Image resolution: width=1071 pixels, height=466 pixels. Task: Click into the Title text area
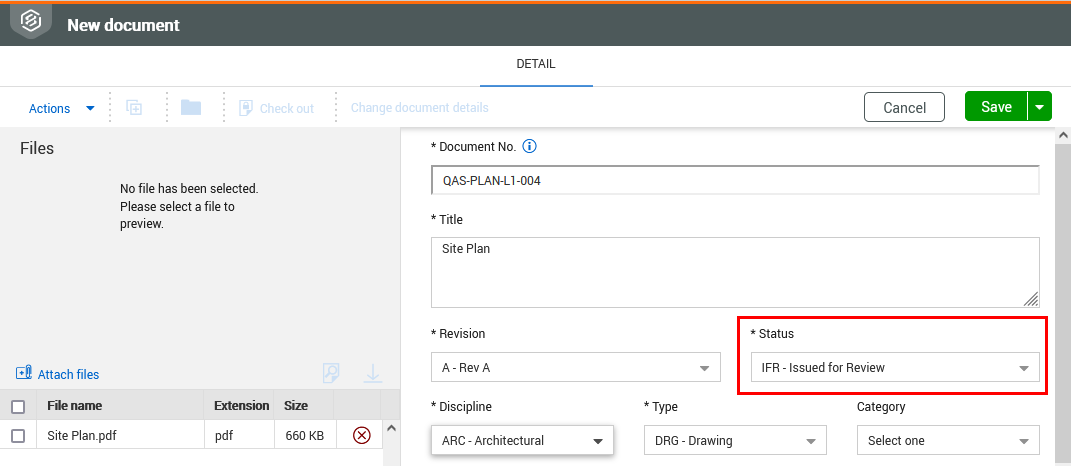point(735,272)
